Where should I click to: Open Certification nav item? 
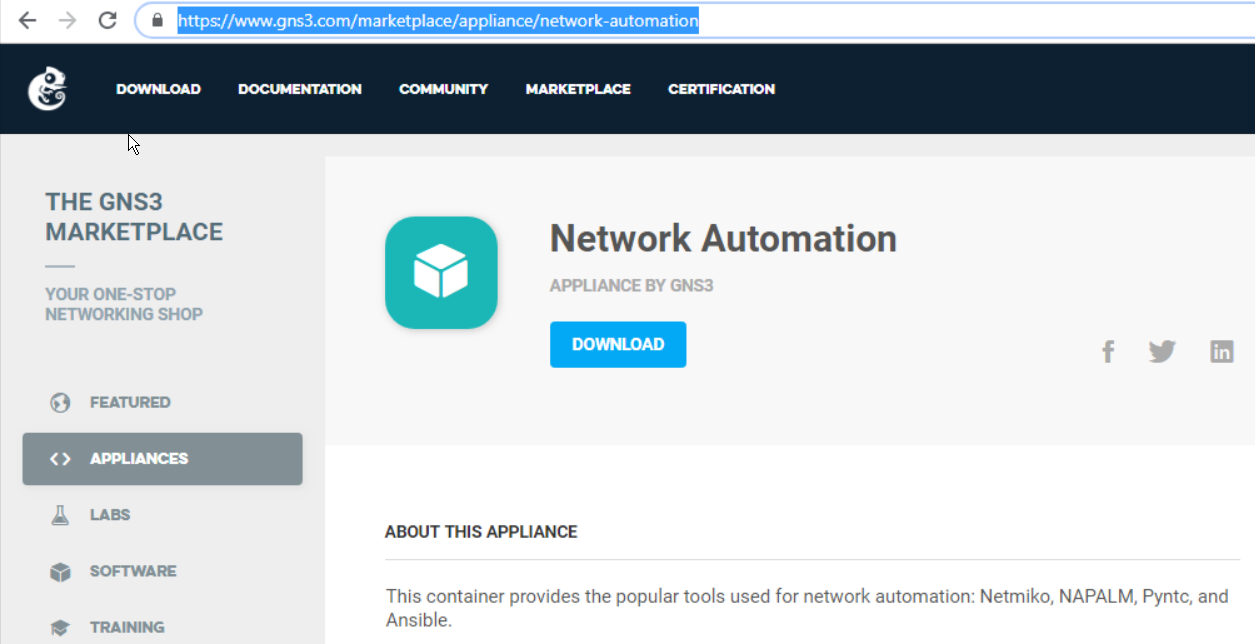point(721,89)
